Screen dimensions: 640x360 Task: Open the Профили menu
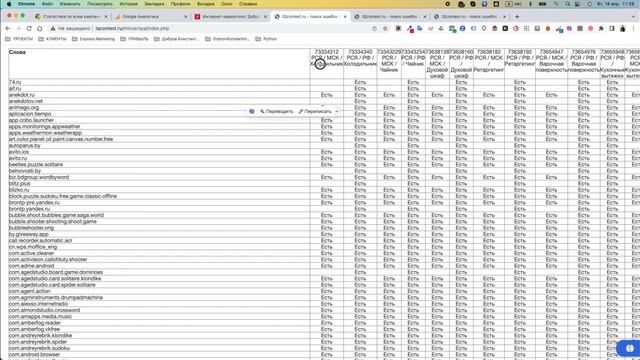pos(180,4)
